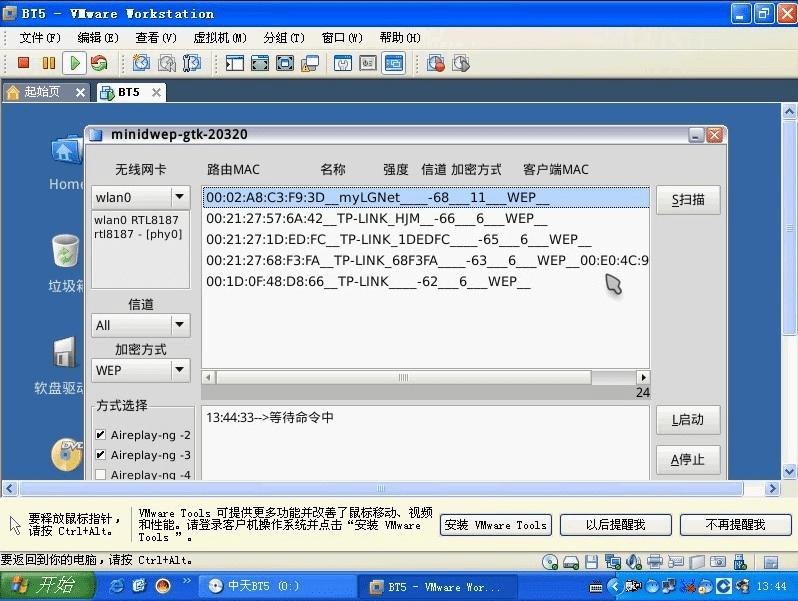The height and width of the screenshot is (601, 798).
Task: Click the A停止 stop button
Action: coord(688,460)
